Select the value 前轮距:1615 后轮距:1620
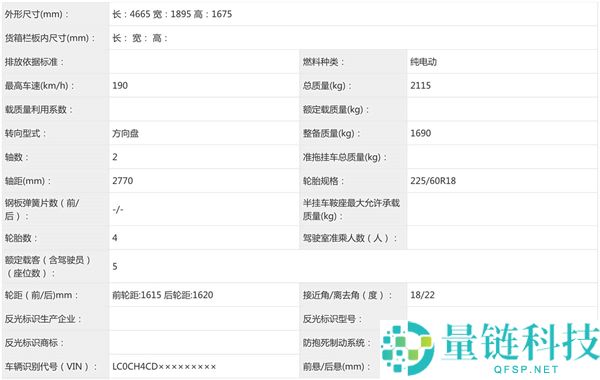 click(163, 295)
